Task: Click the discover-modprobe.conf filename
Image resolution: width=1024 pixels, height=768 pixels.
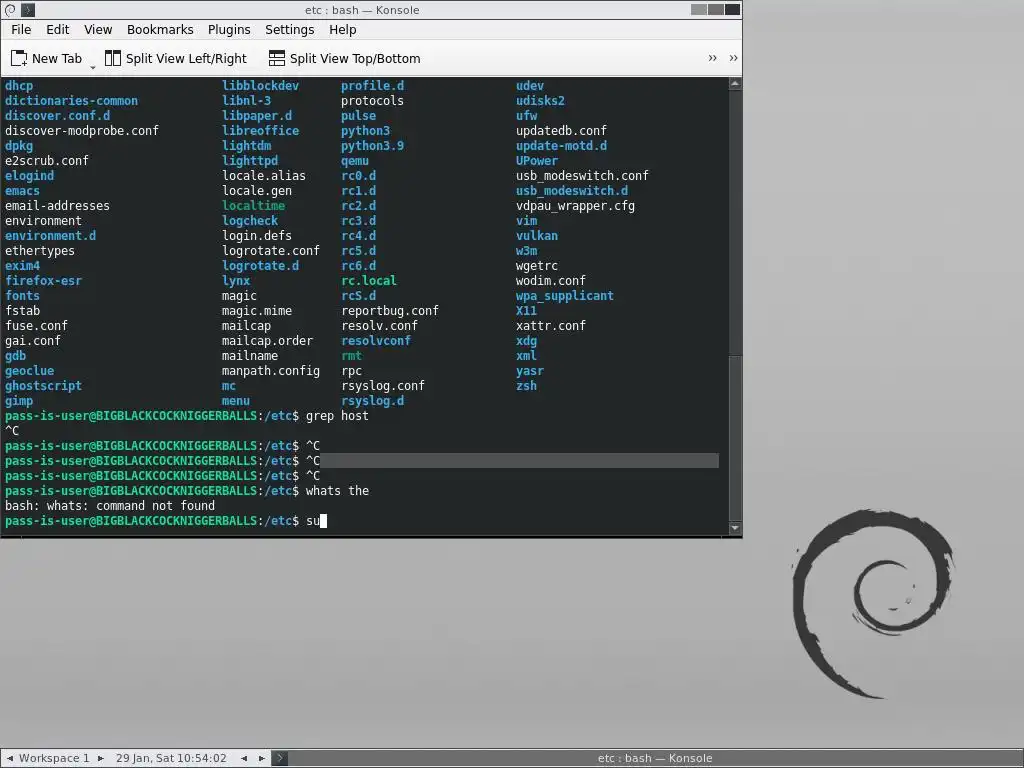Action: click(x=82, y=131)
